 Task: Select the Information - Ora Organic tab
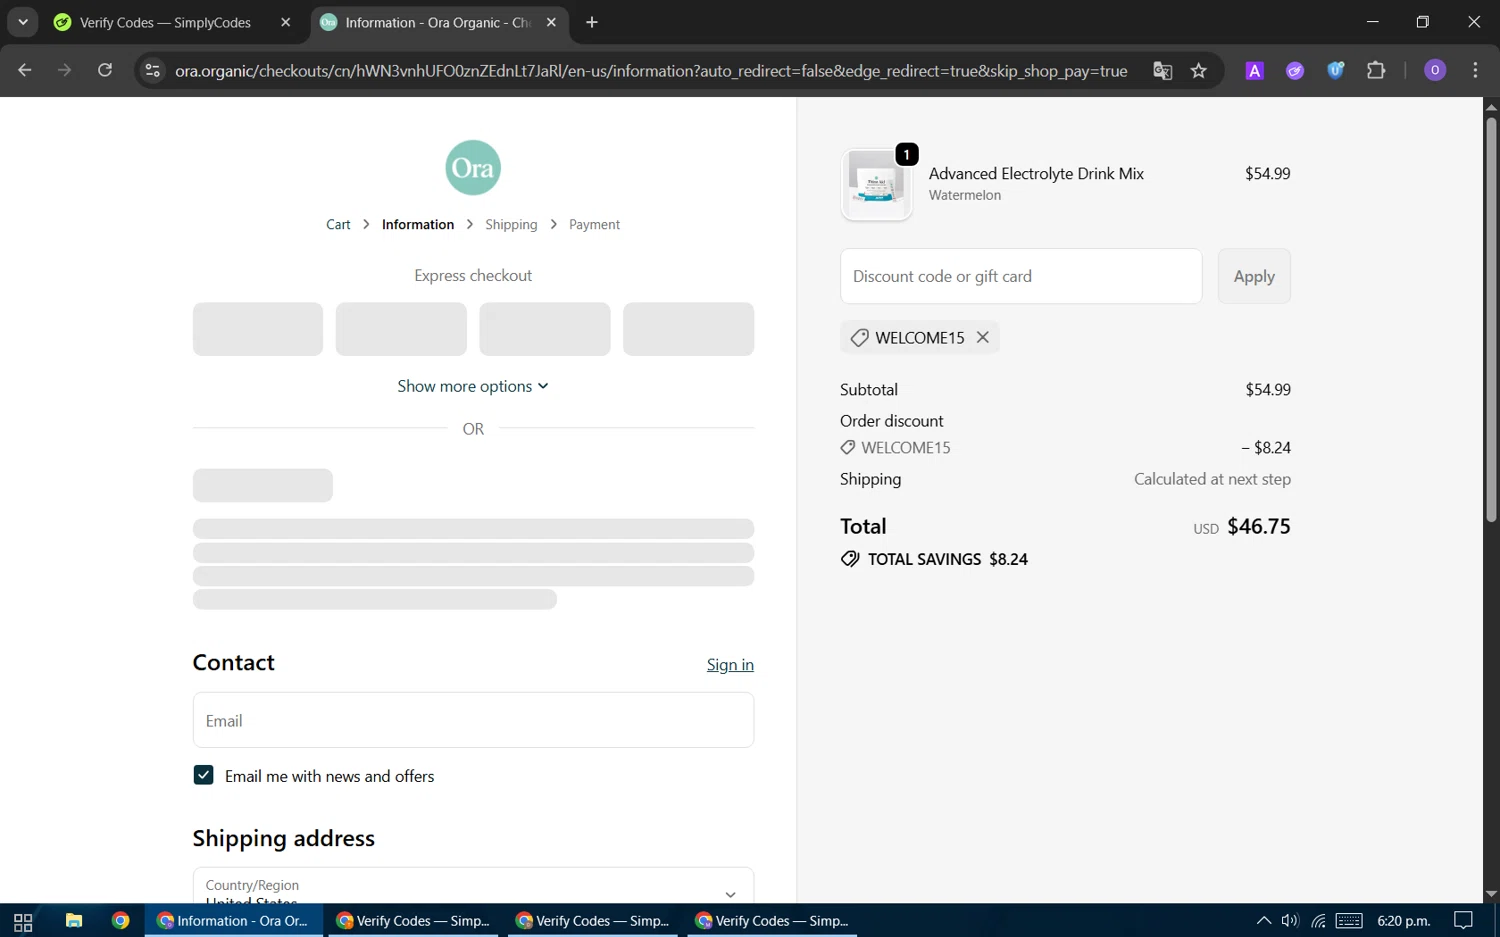click(x=438, y=22)
